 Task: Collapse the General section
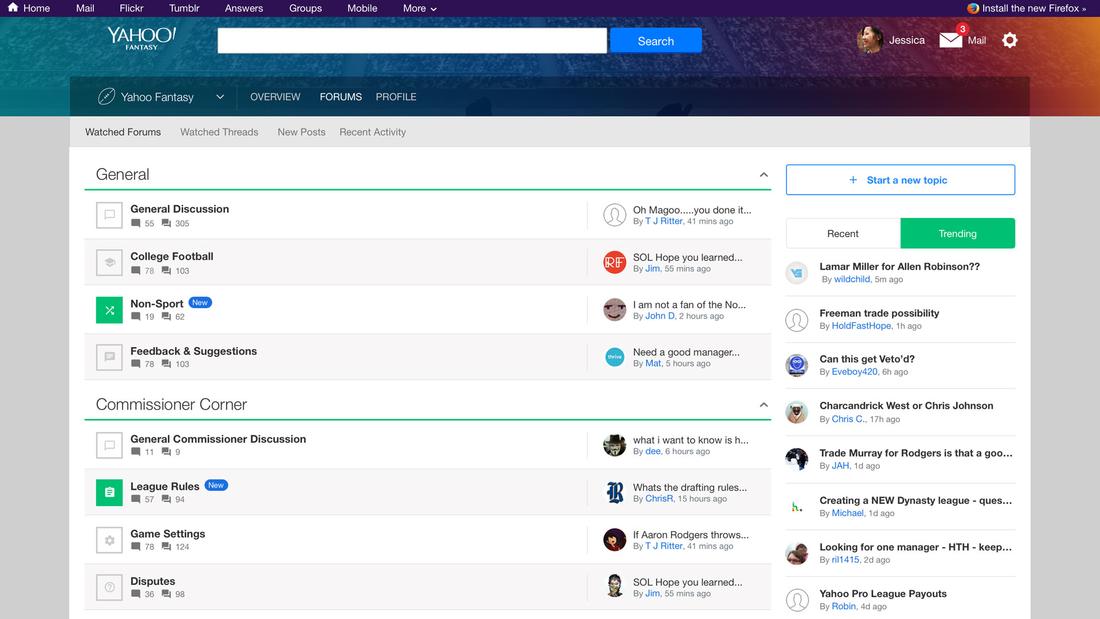[x=764, y=175]
